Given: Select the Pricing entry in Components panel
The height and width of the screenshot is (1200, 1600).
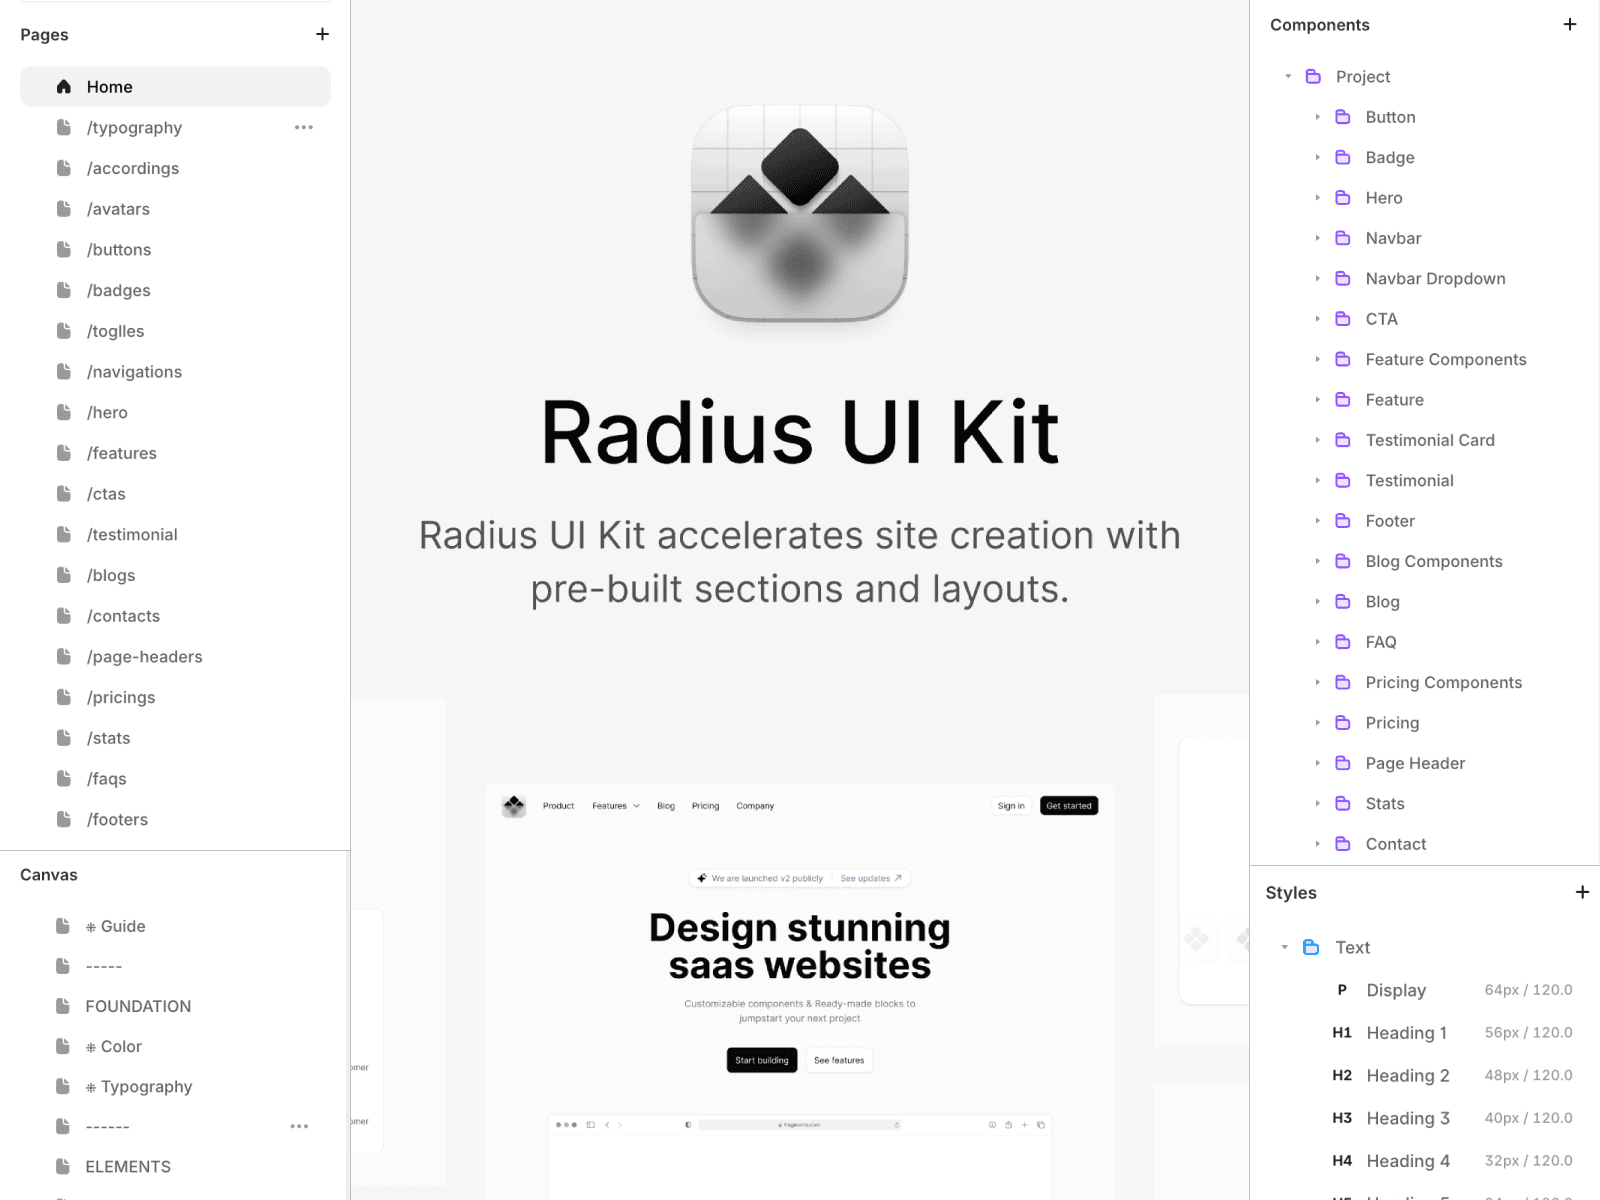Looking at the screenshot, I should click(x=1392, y=722).
